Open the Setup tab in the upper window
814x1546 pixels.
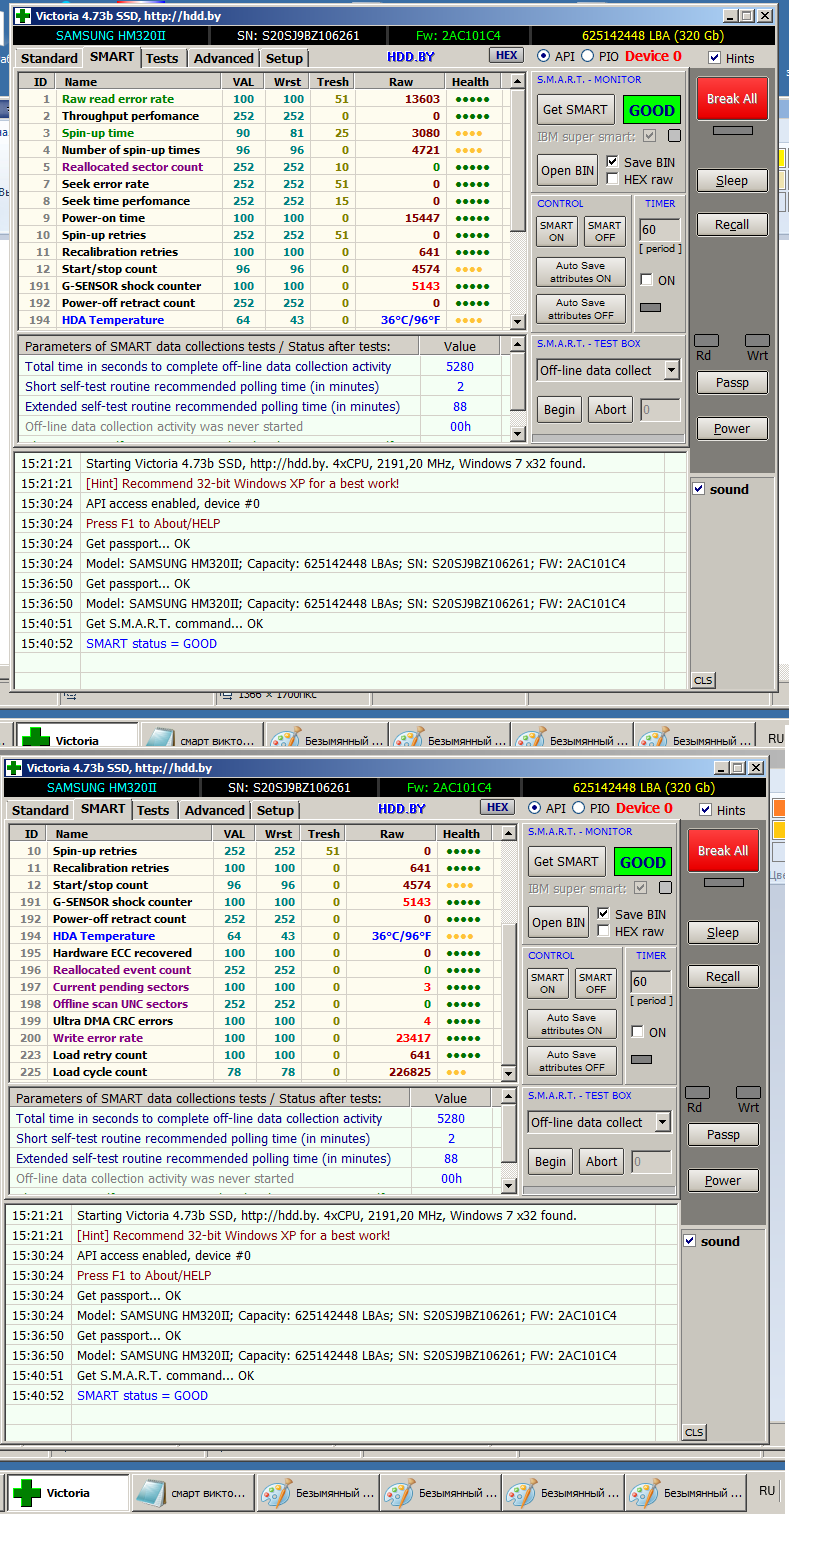(x=284, y=58)
